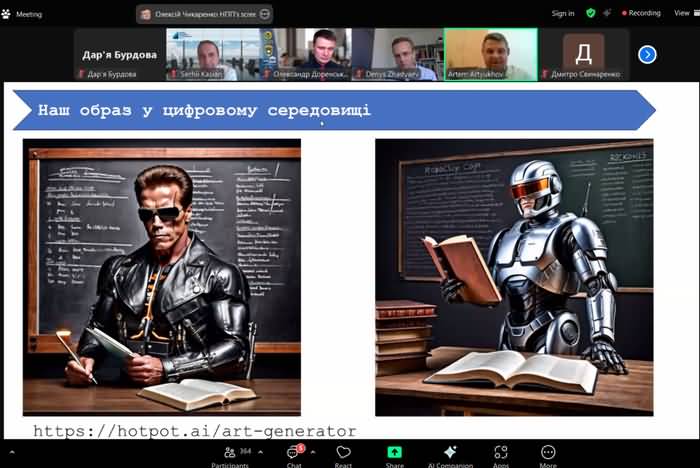The height and width of the screenshot is (468, 700).
Task: Open the Chat panel
Action: click(294, 454)
